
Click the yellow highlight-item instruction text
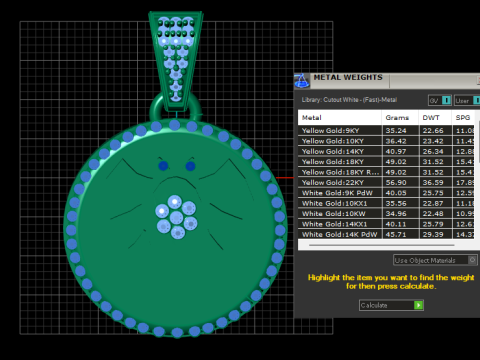[391, 282]
